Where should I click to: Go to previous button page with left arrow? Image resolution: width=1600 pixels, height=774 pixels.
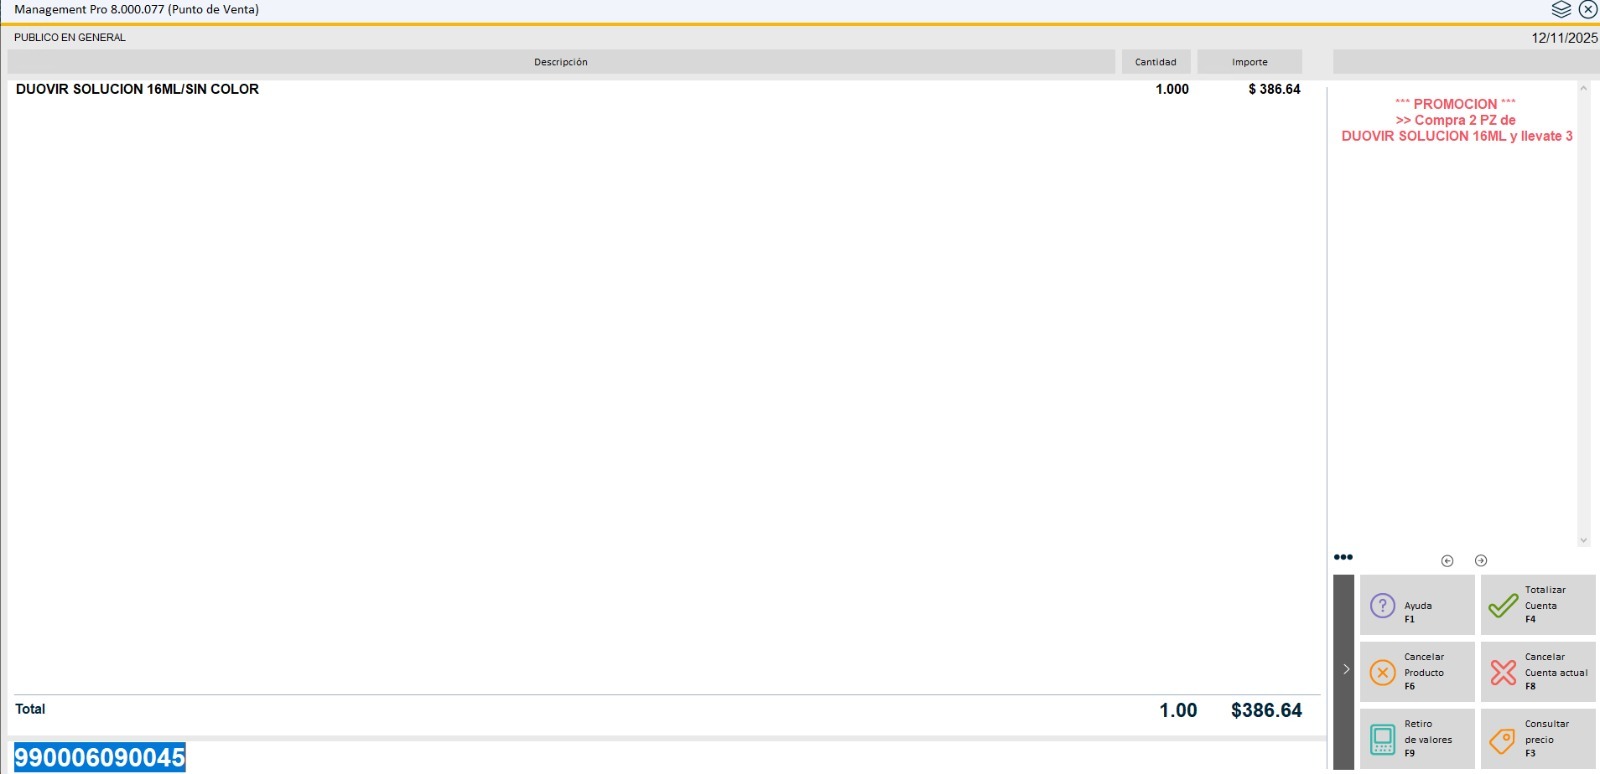tap(1447, 561)
